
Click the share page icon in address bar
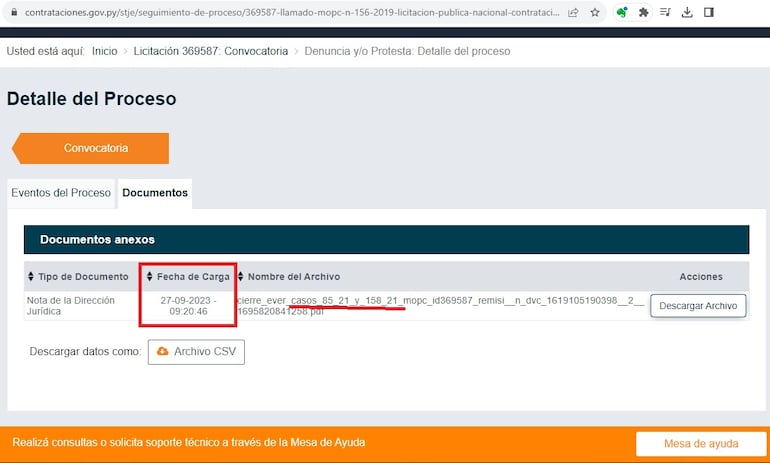572,13
